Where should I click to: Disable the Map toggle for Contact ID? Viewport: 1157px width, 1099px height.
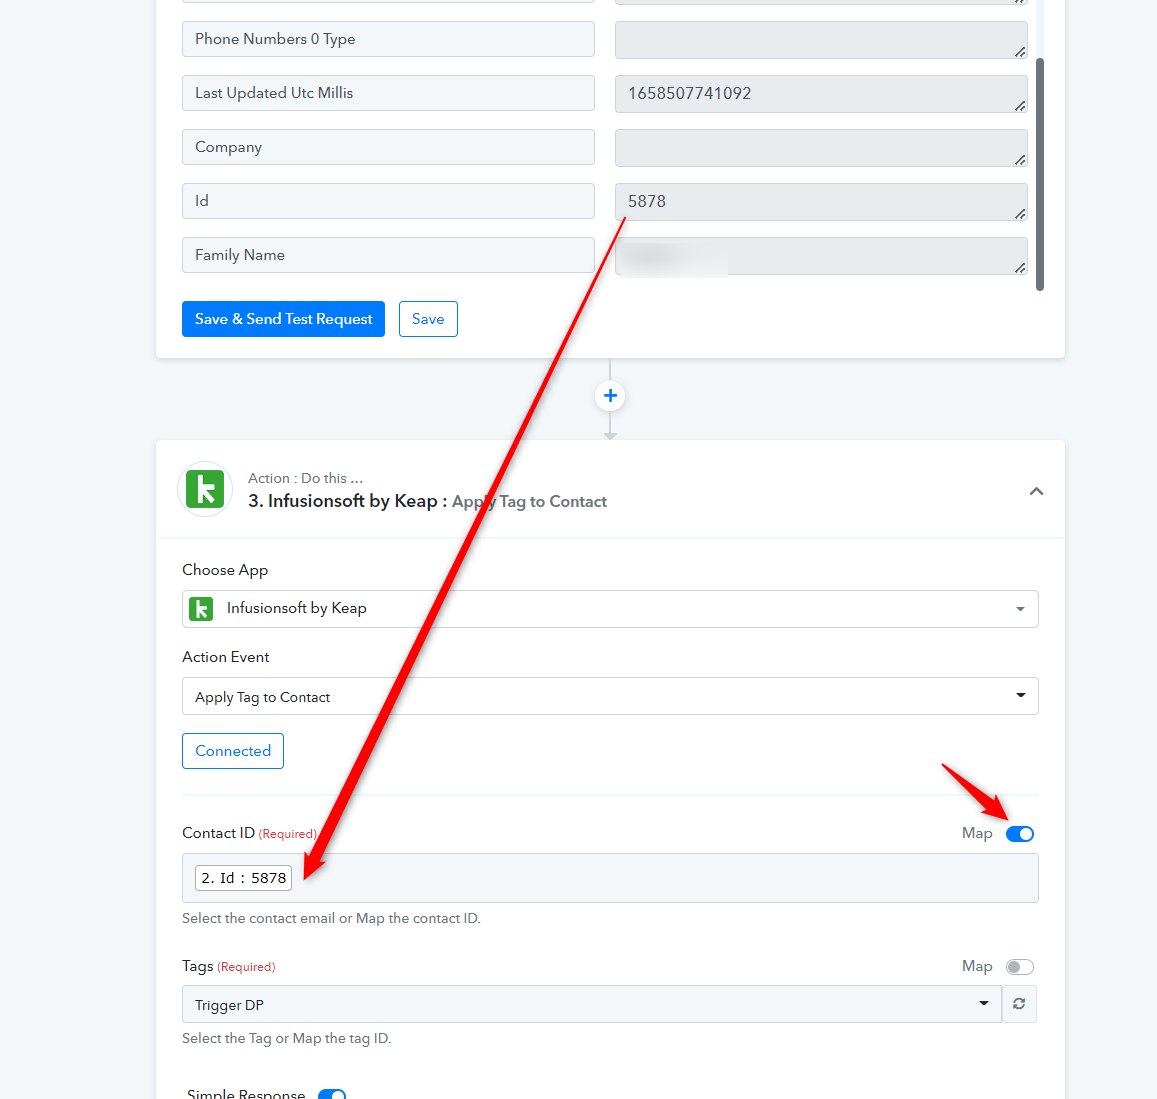(1020, 833)
